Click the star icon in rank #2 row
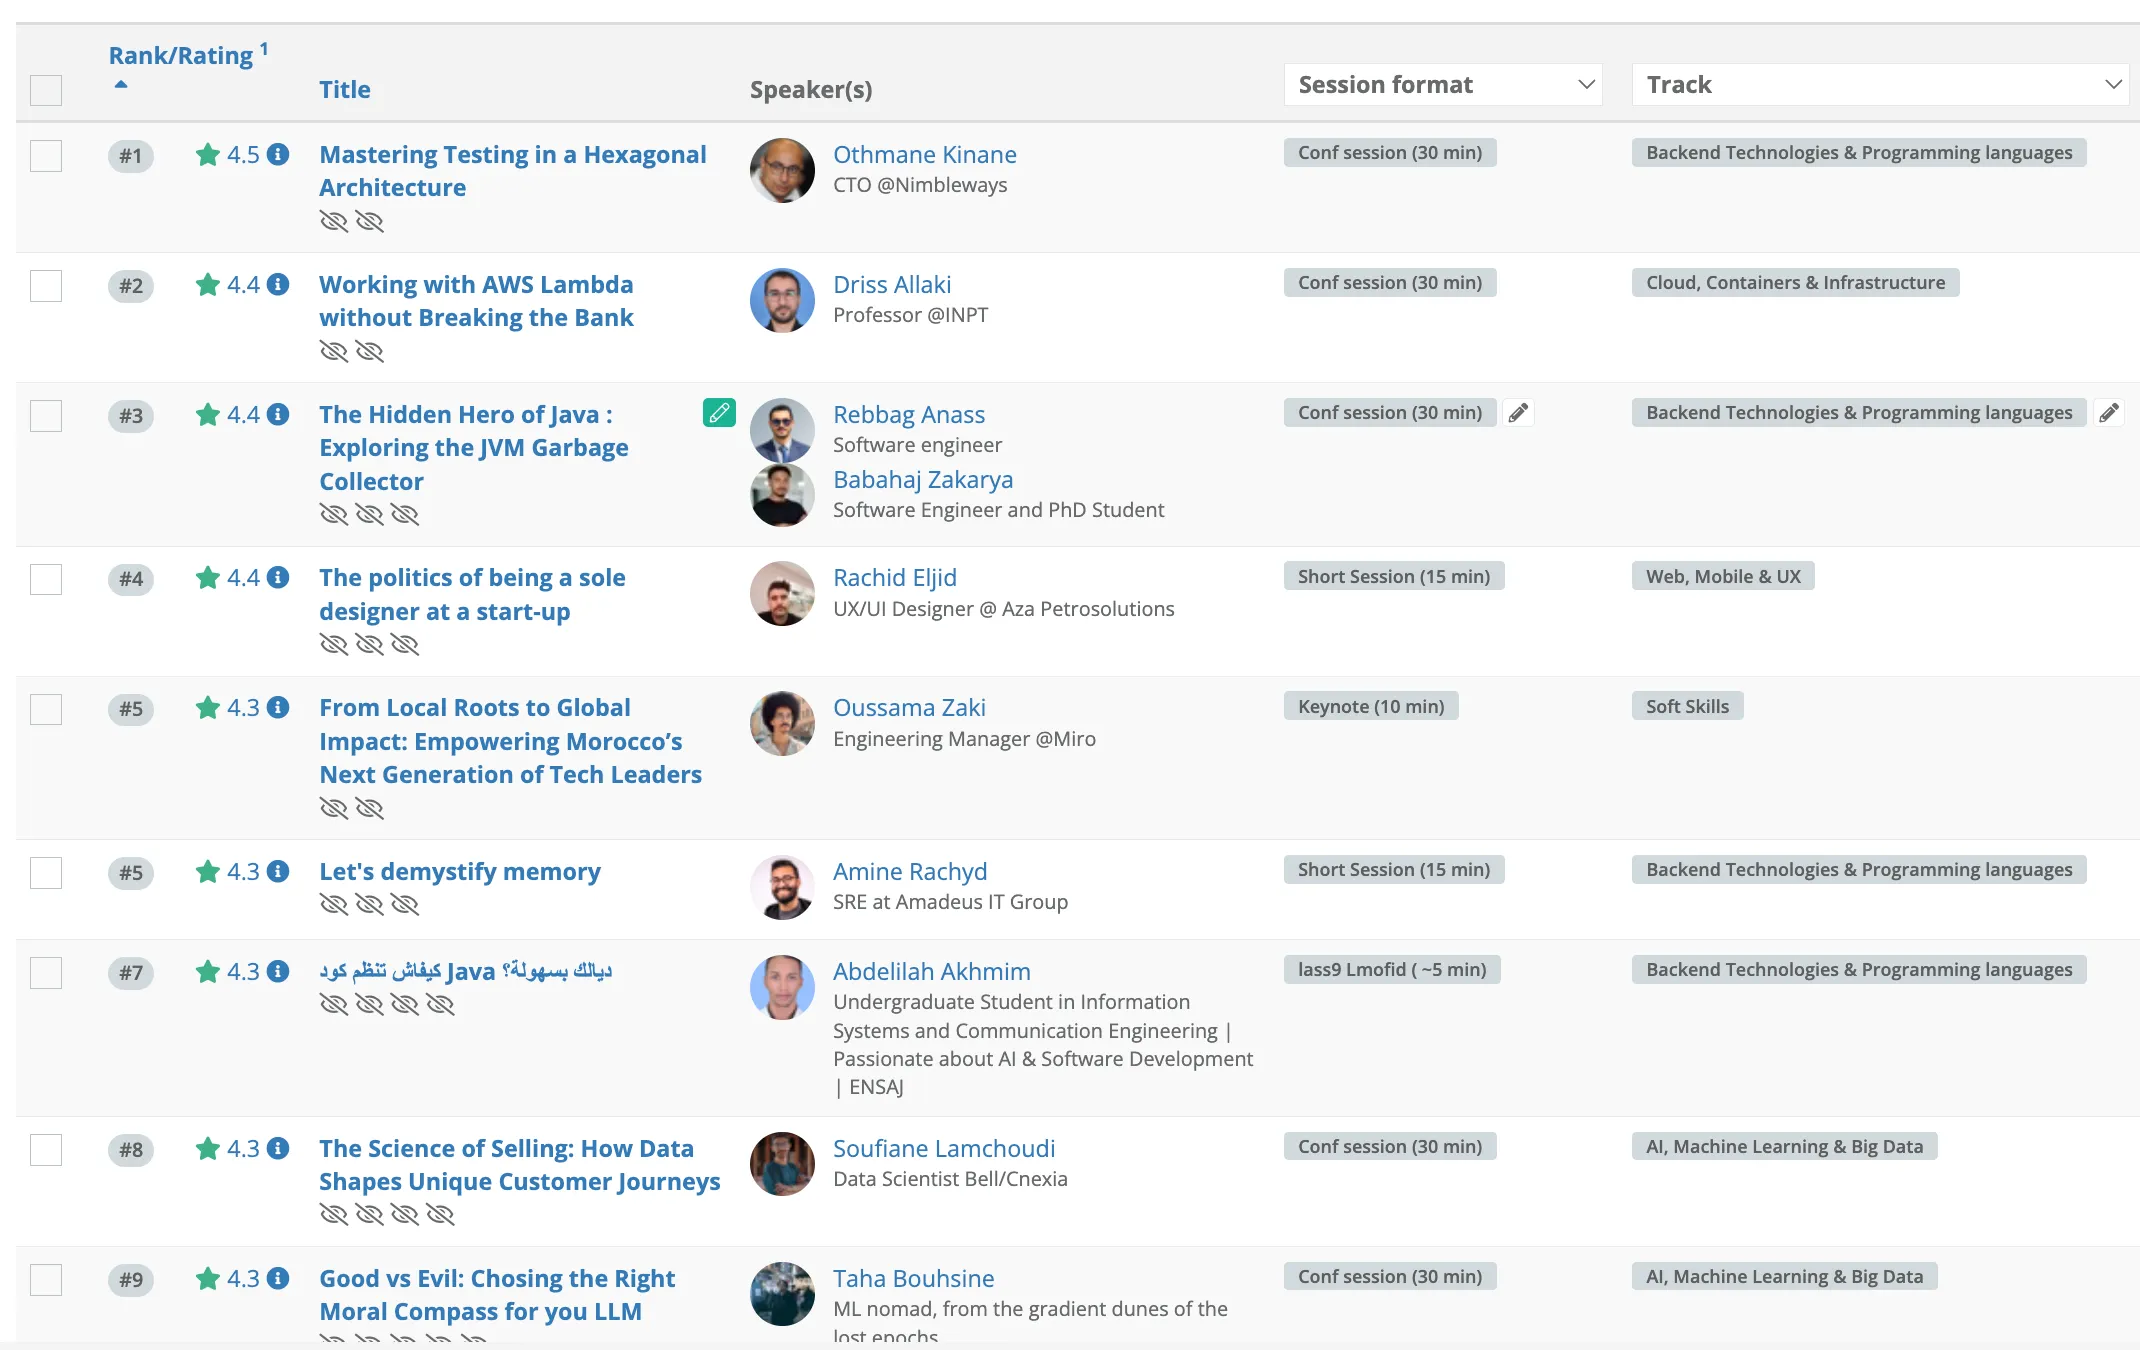Screen dimensions: 2140x1350 (208, 285)
